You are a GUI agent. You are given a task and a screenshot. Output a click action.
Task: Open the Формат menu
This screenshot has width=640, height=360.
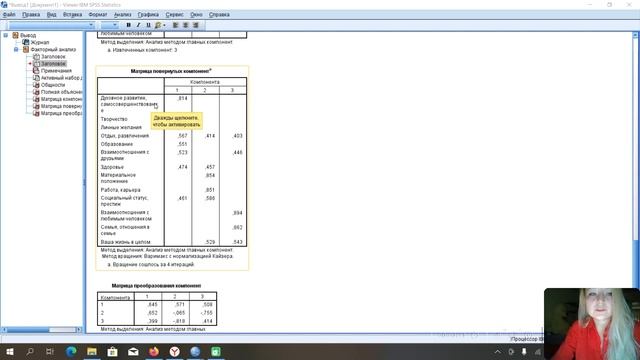click(x=98, y=14)
